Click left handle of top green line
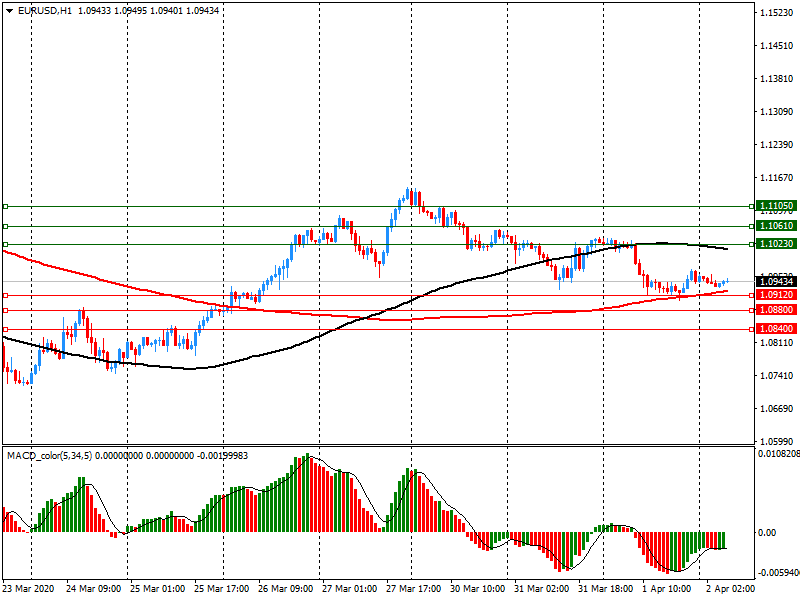The width and height of the screenshot is (800, 600). point(5,206)
